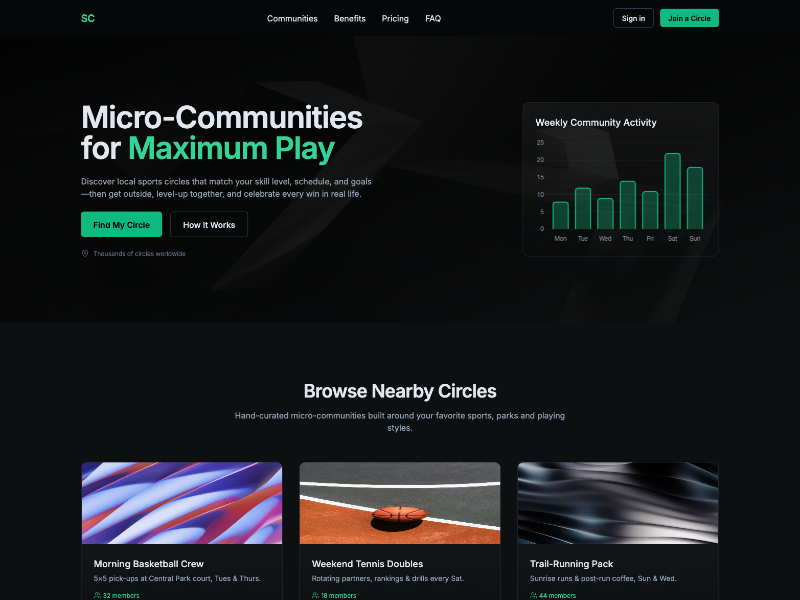Image resolution: width=800 pixels, height=600 pixels.
Task: Click the Saturday bar in activity chart
Action: pos(672,191)
